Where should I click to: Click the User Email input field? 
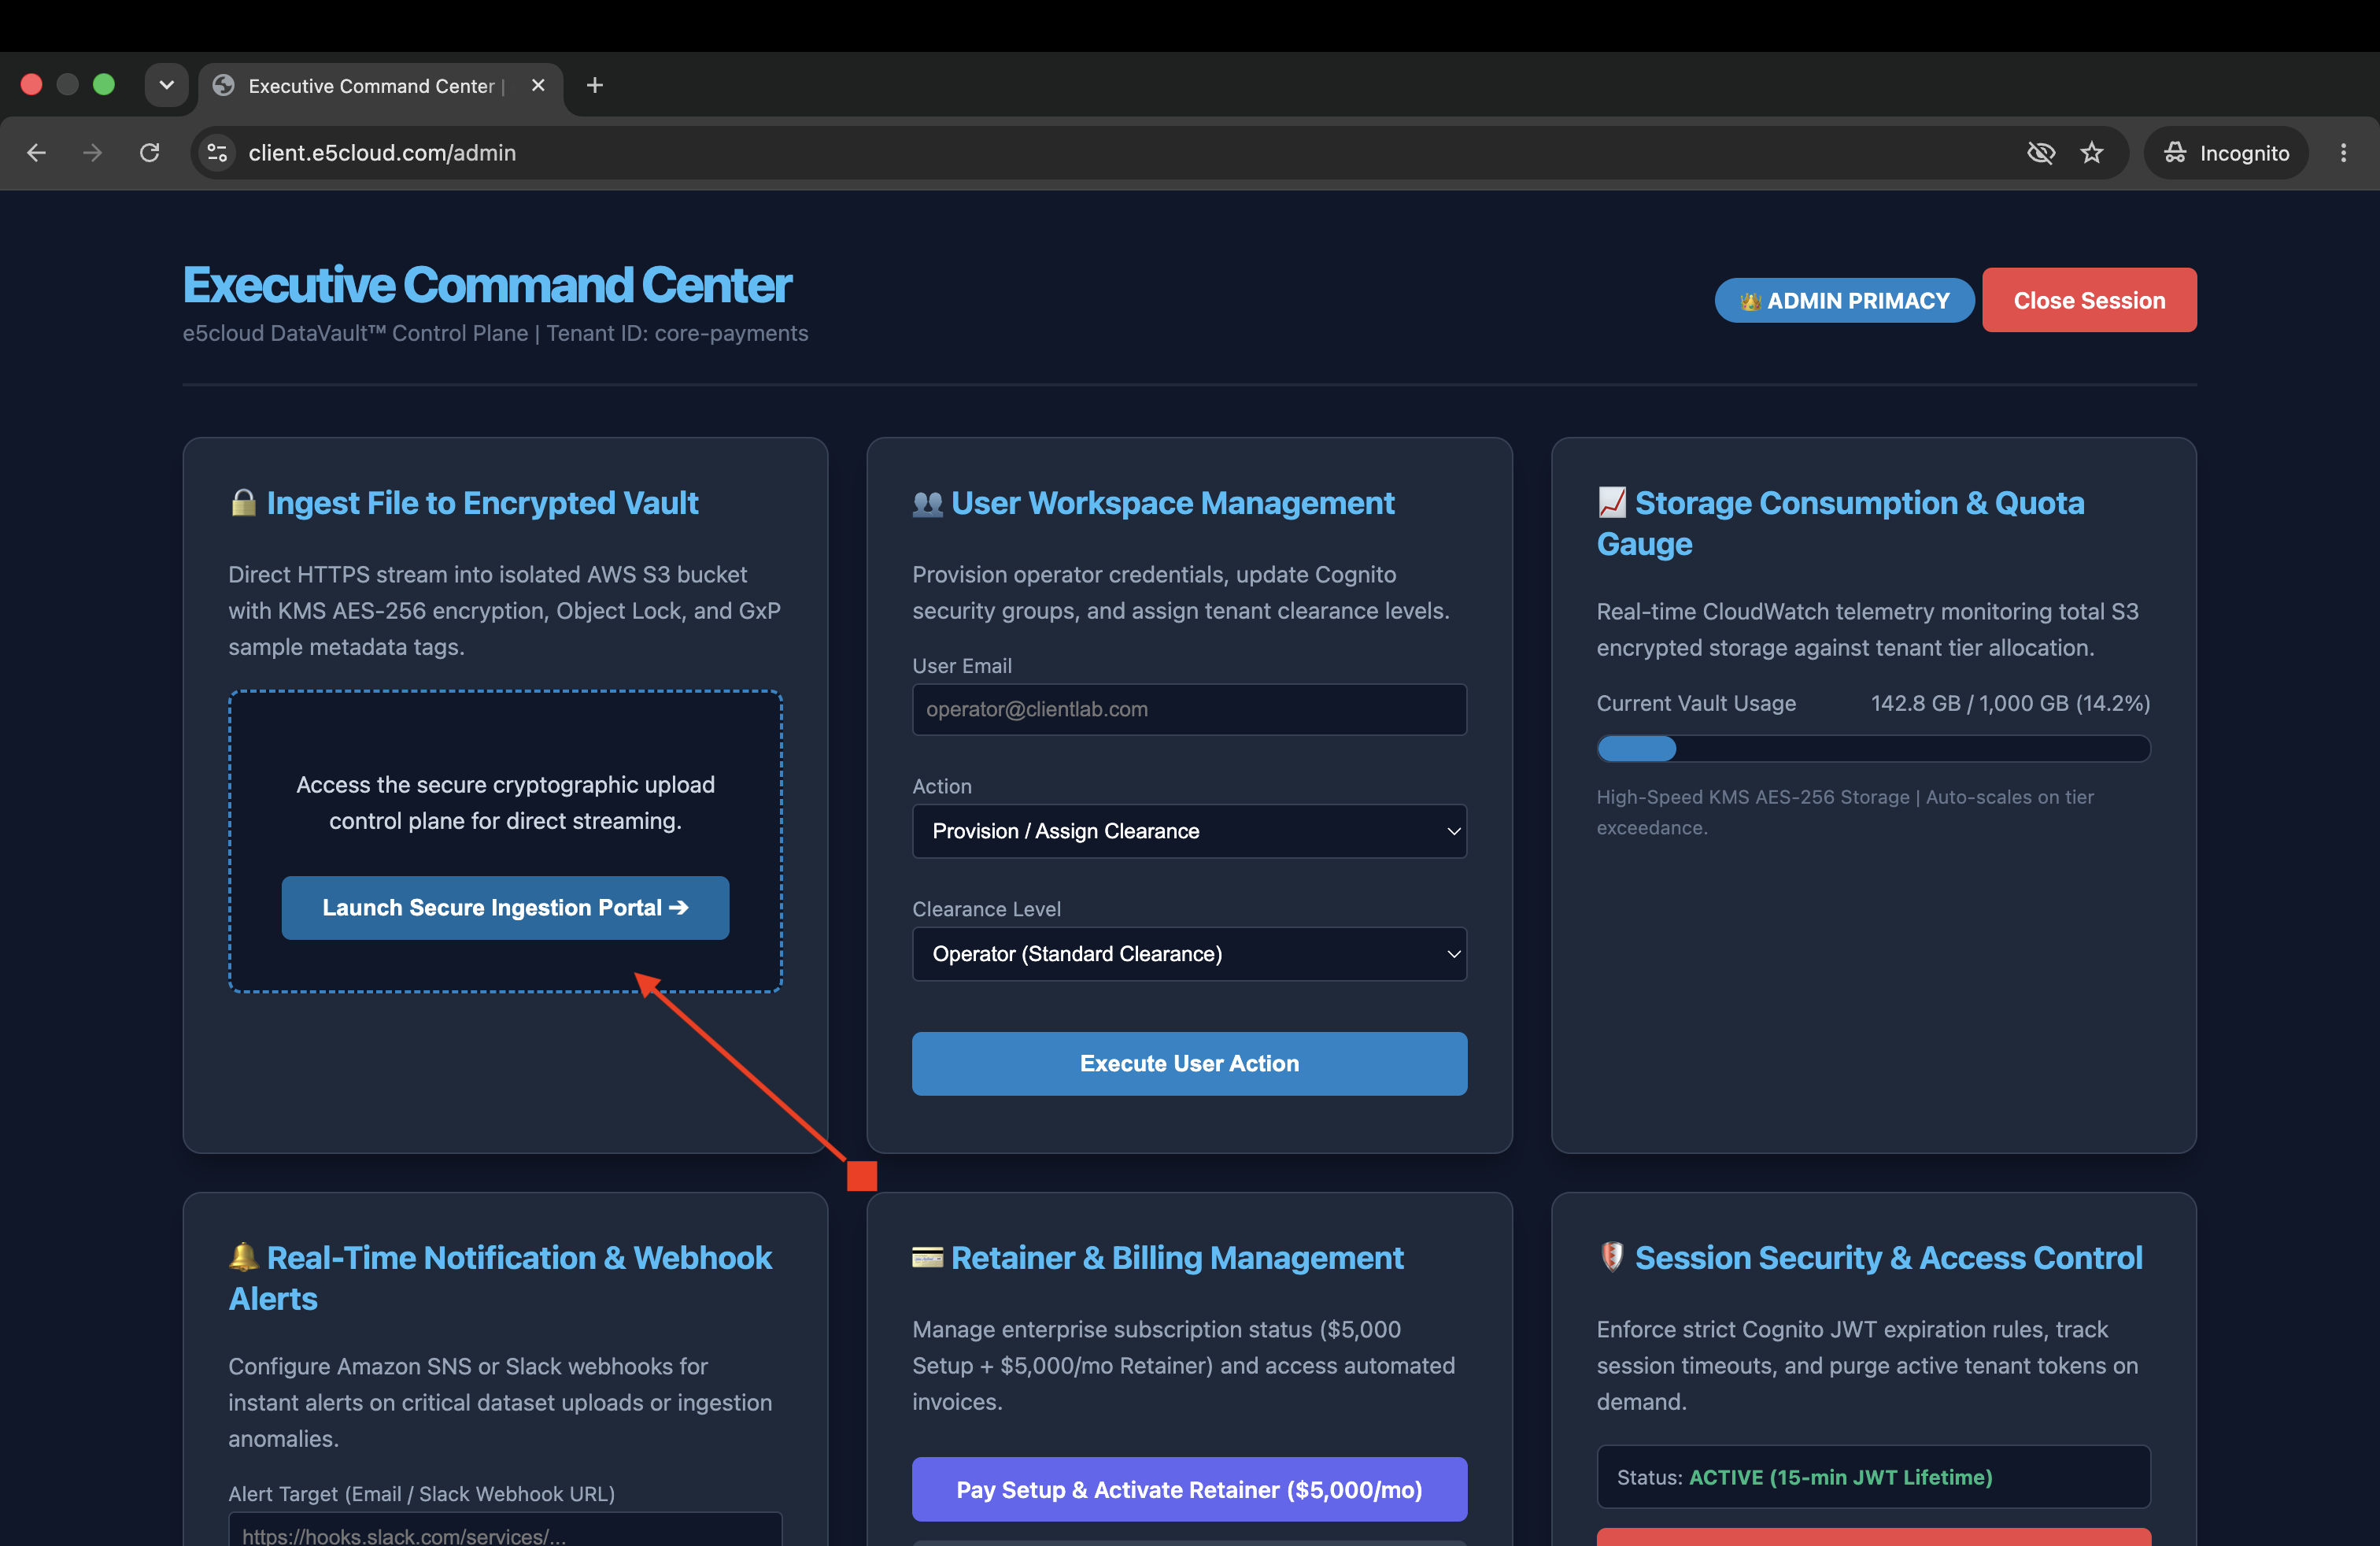click(x=1189, y=709)
